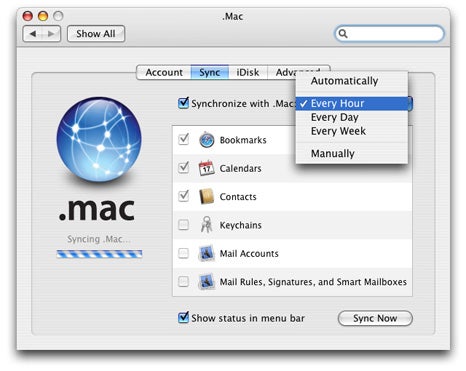
Task: Uncheck the Bookmarks sync checkbox
Action: pyautogui.click(x=184, y=139)
